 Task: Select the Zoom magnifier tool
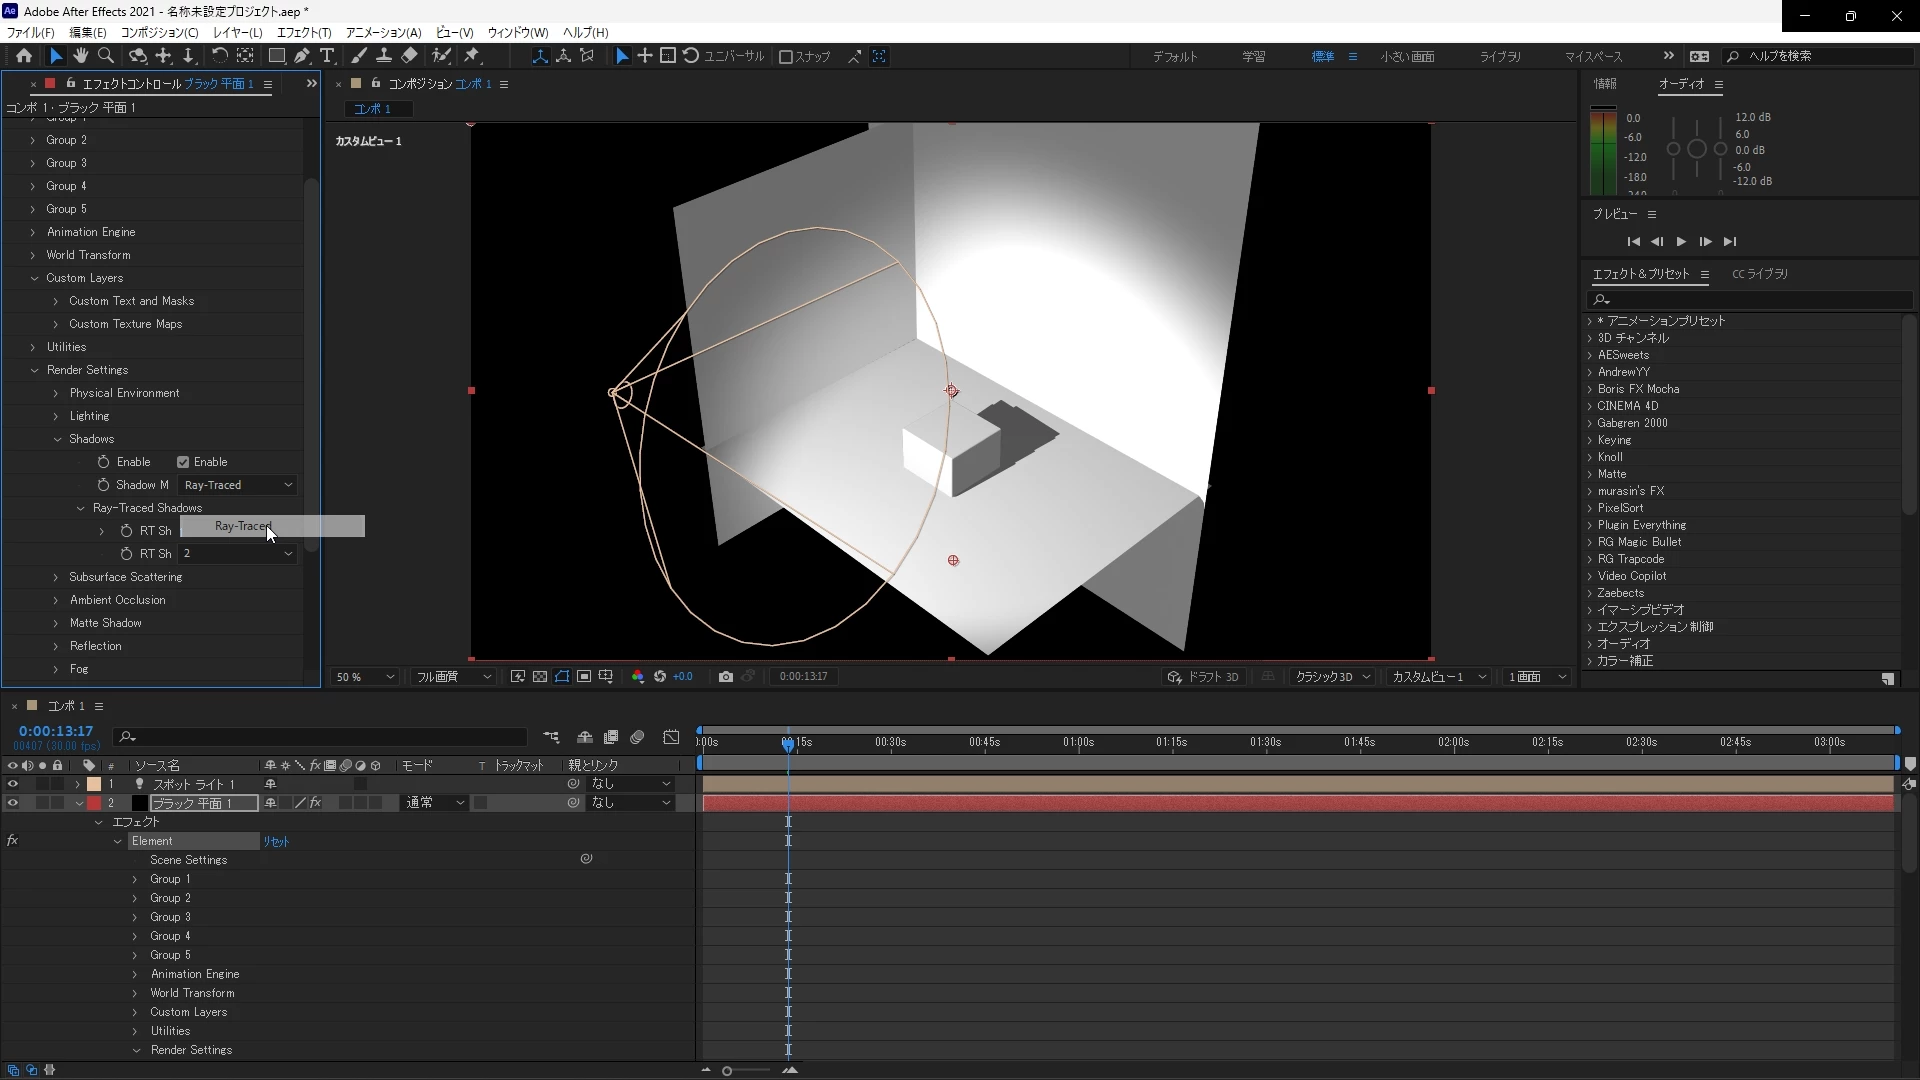106,56
